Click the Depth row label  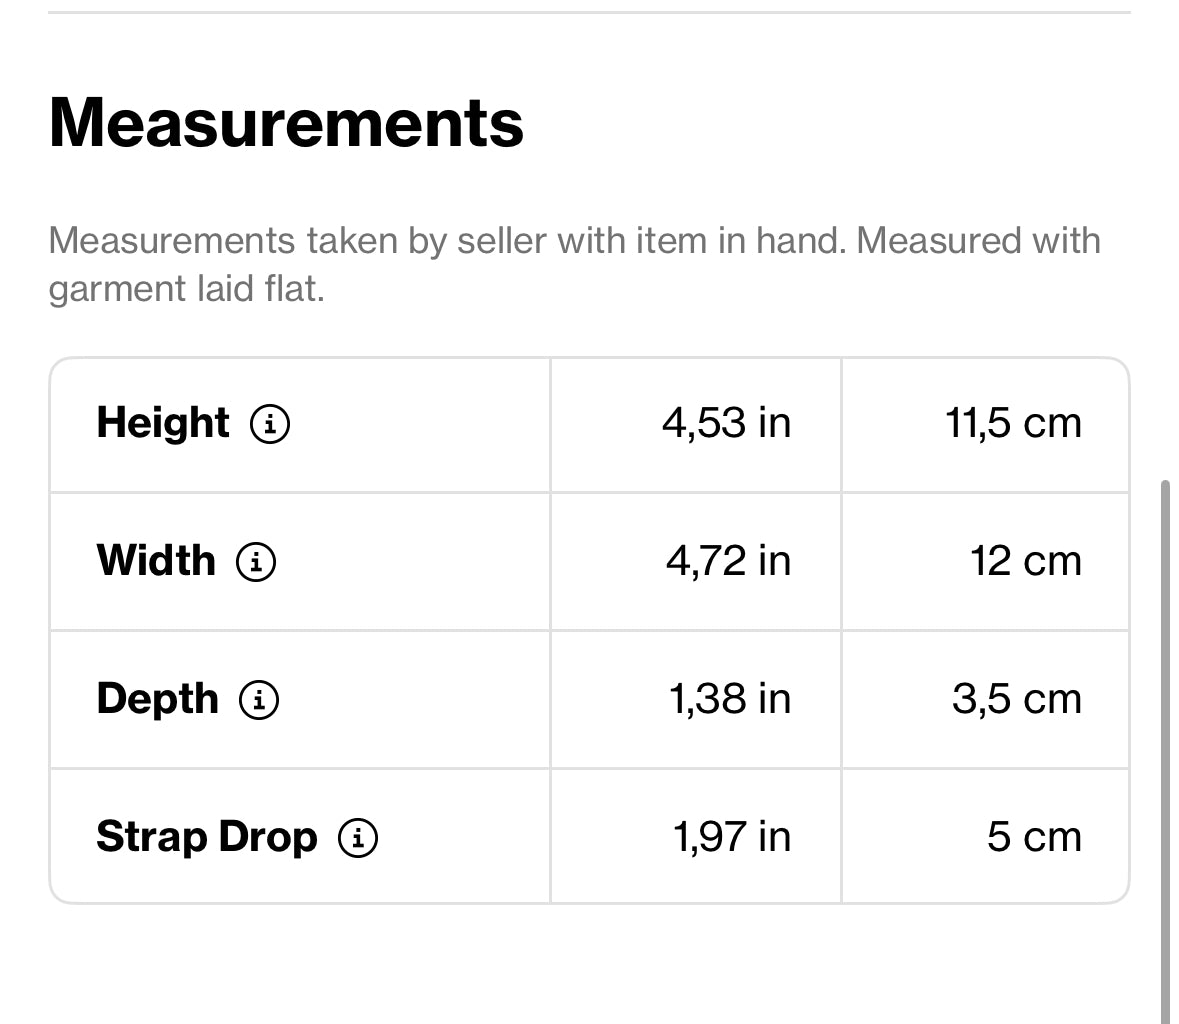[158, 698]
